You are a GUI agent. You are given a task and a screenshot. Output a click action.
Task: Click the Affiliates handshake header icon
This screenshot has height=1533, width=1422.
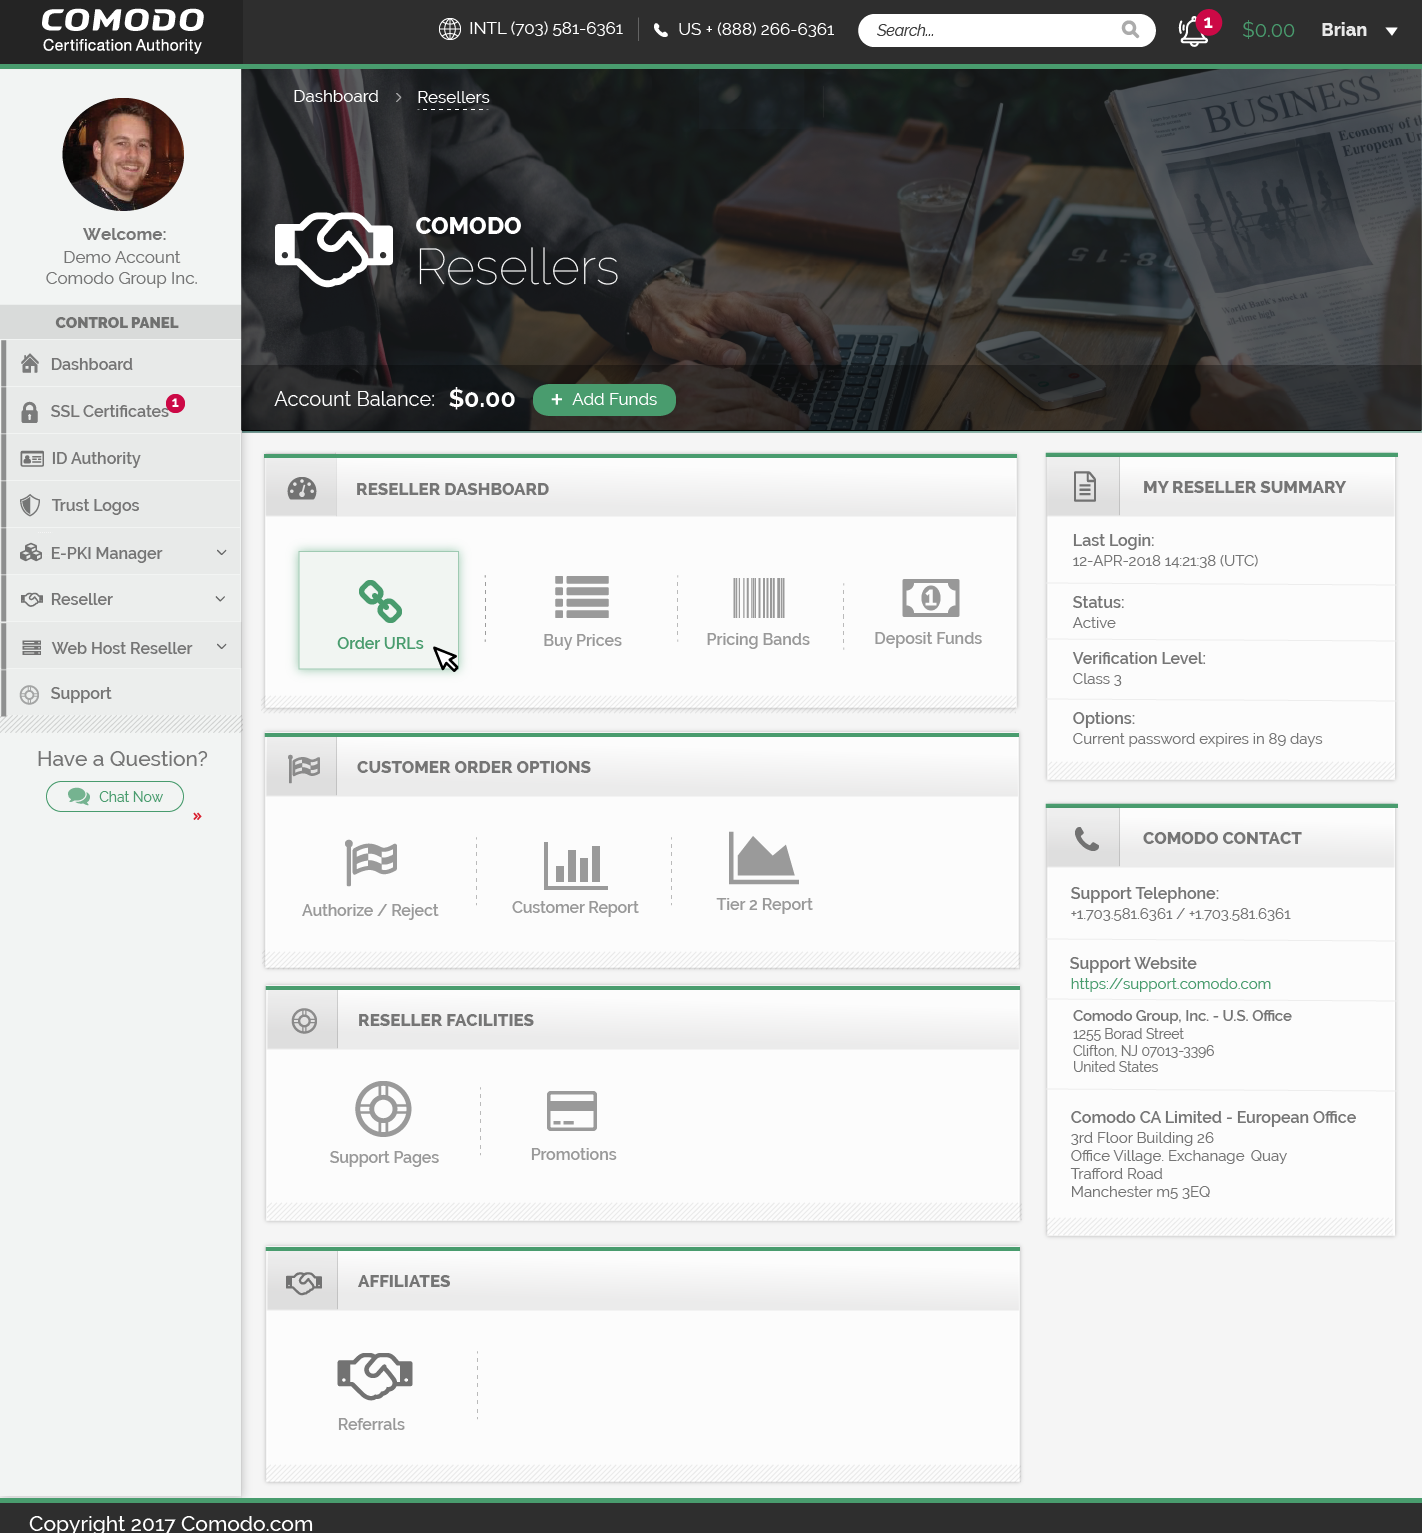coord(304,1281)
